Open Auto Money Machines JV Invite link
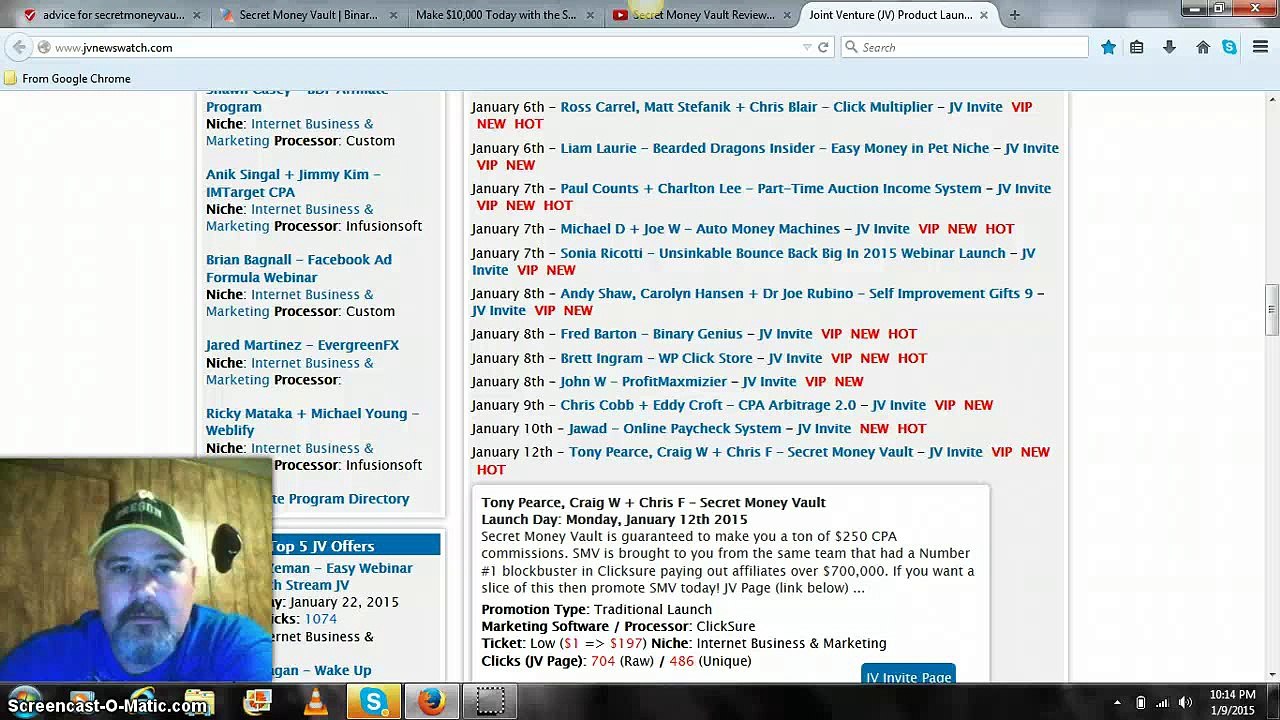This screenshot has height=720, width=1280. coord(735,229)
